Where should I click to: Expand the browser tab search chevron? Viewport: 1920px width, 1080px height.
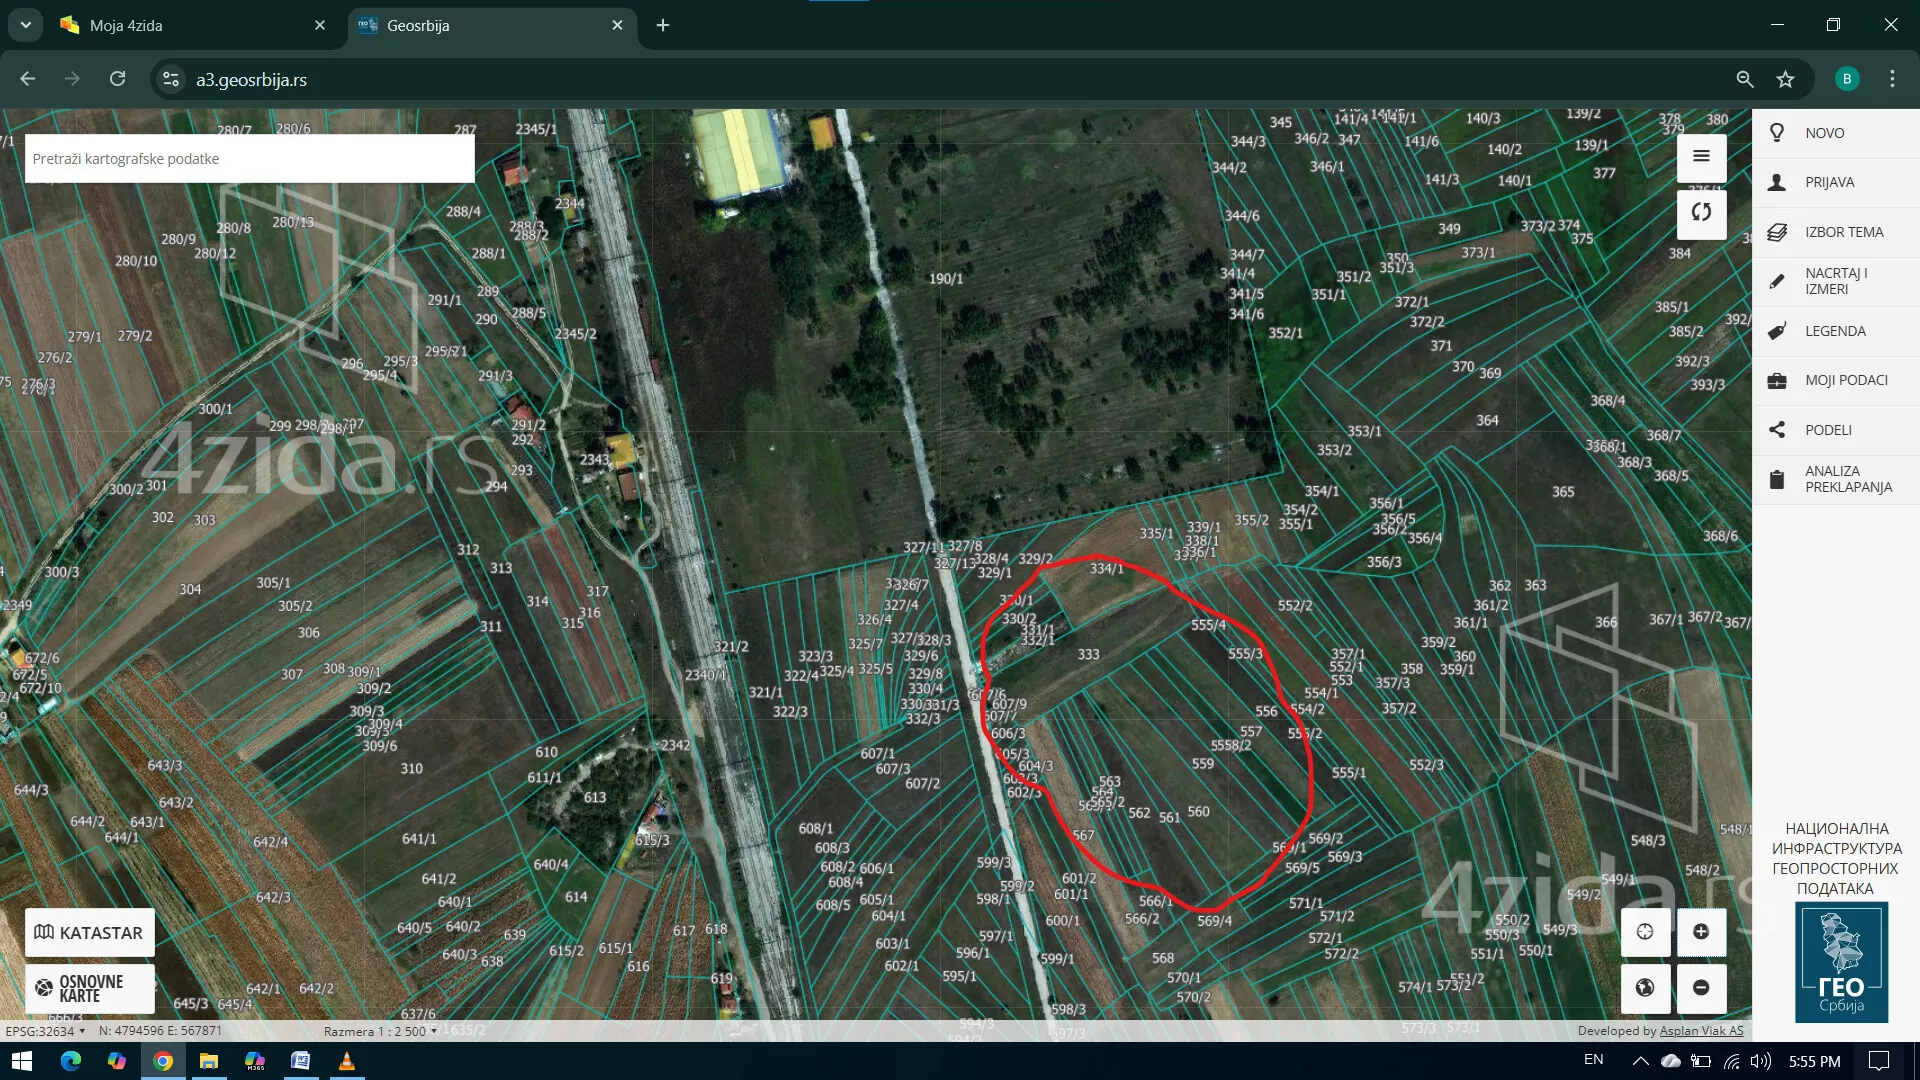25,25
